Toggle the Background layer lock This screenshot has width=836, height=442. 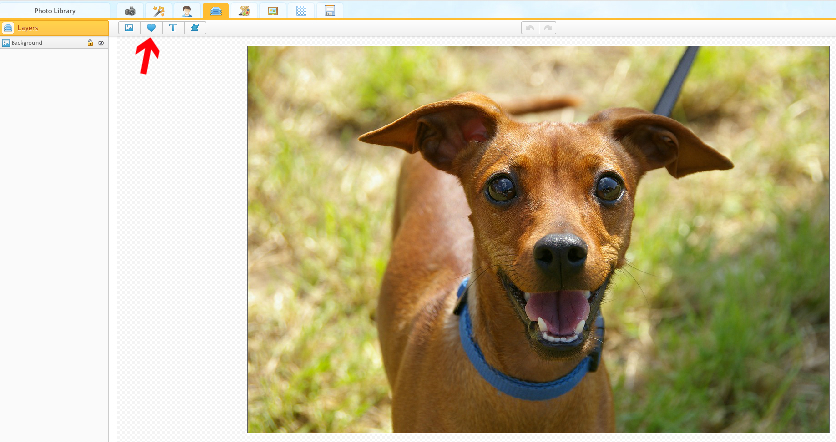pyautogui.click(x=90, y=43)
